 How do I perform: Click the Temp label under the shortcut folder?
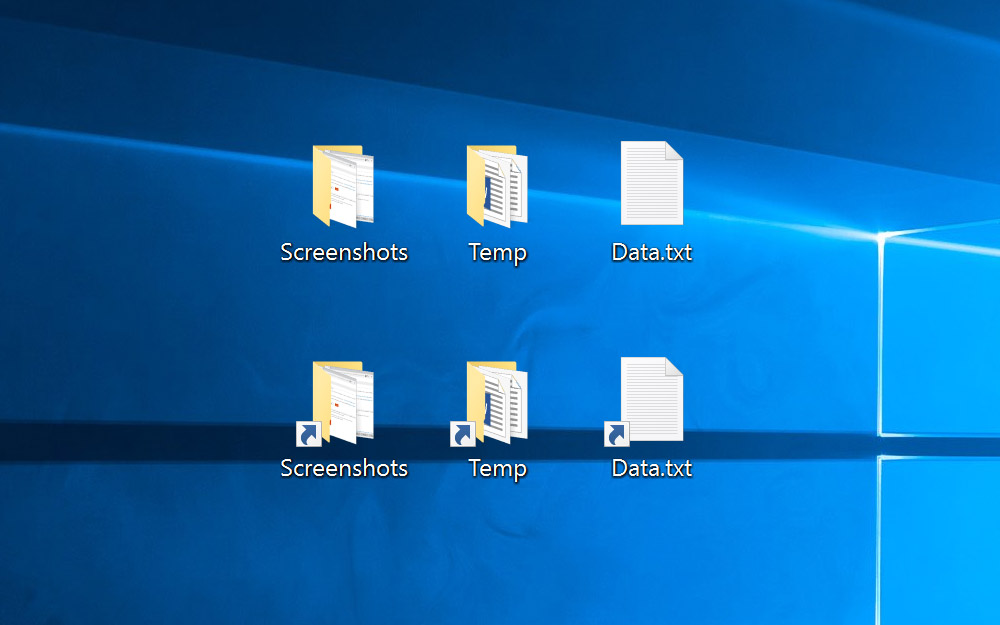497,469
